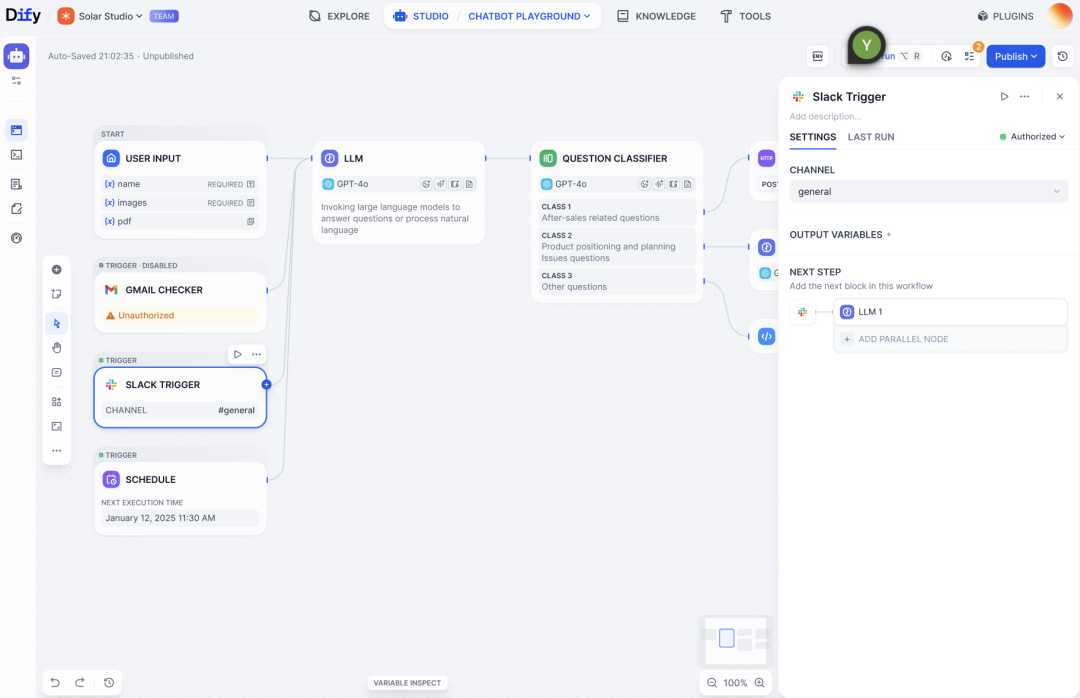
Task: Click the Dify robot logo in left sidebar
Action: click(x=16, y=55)
